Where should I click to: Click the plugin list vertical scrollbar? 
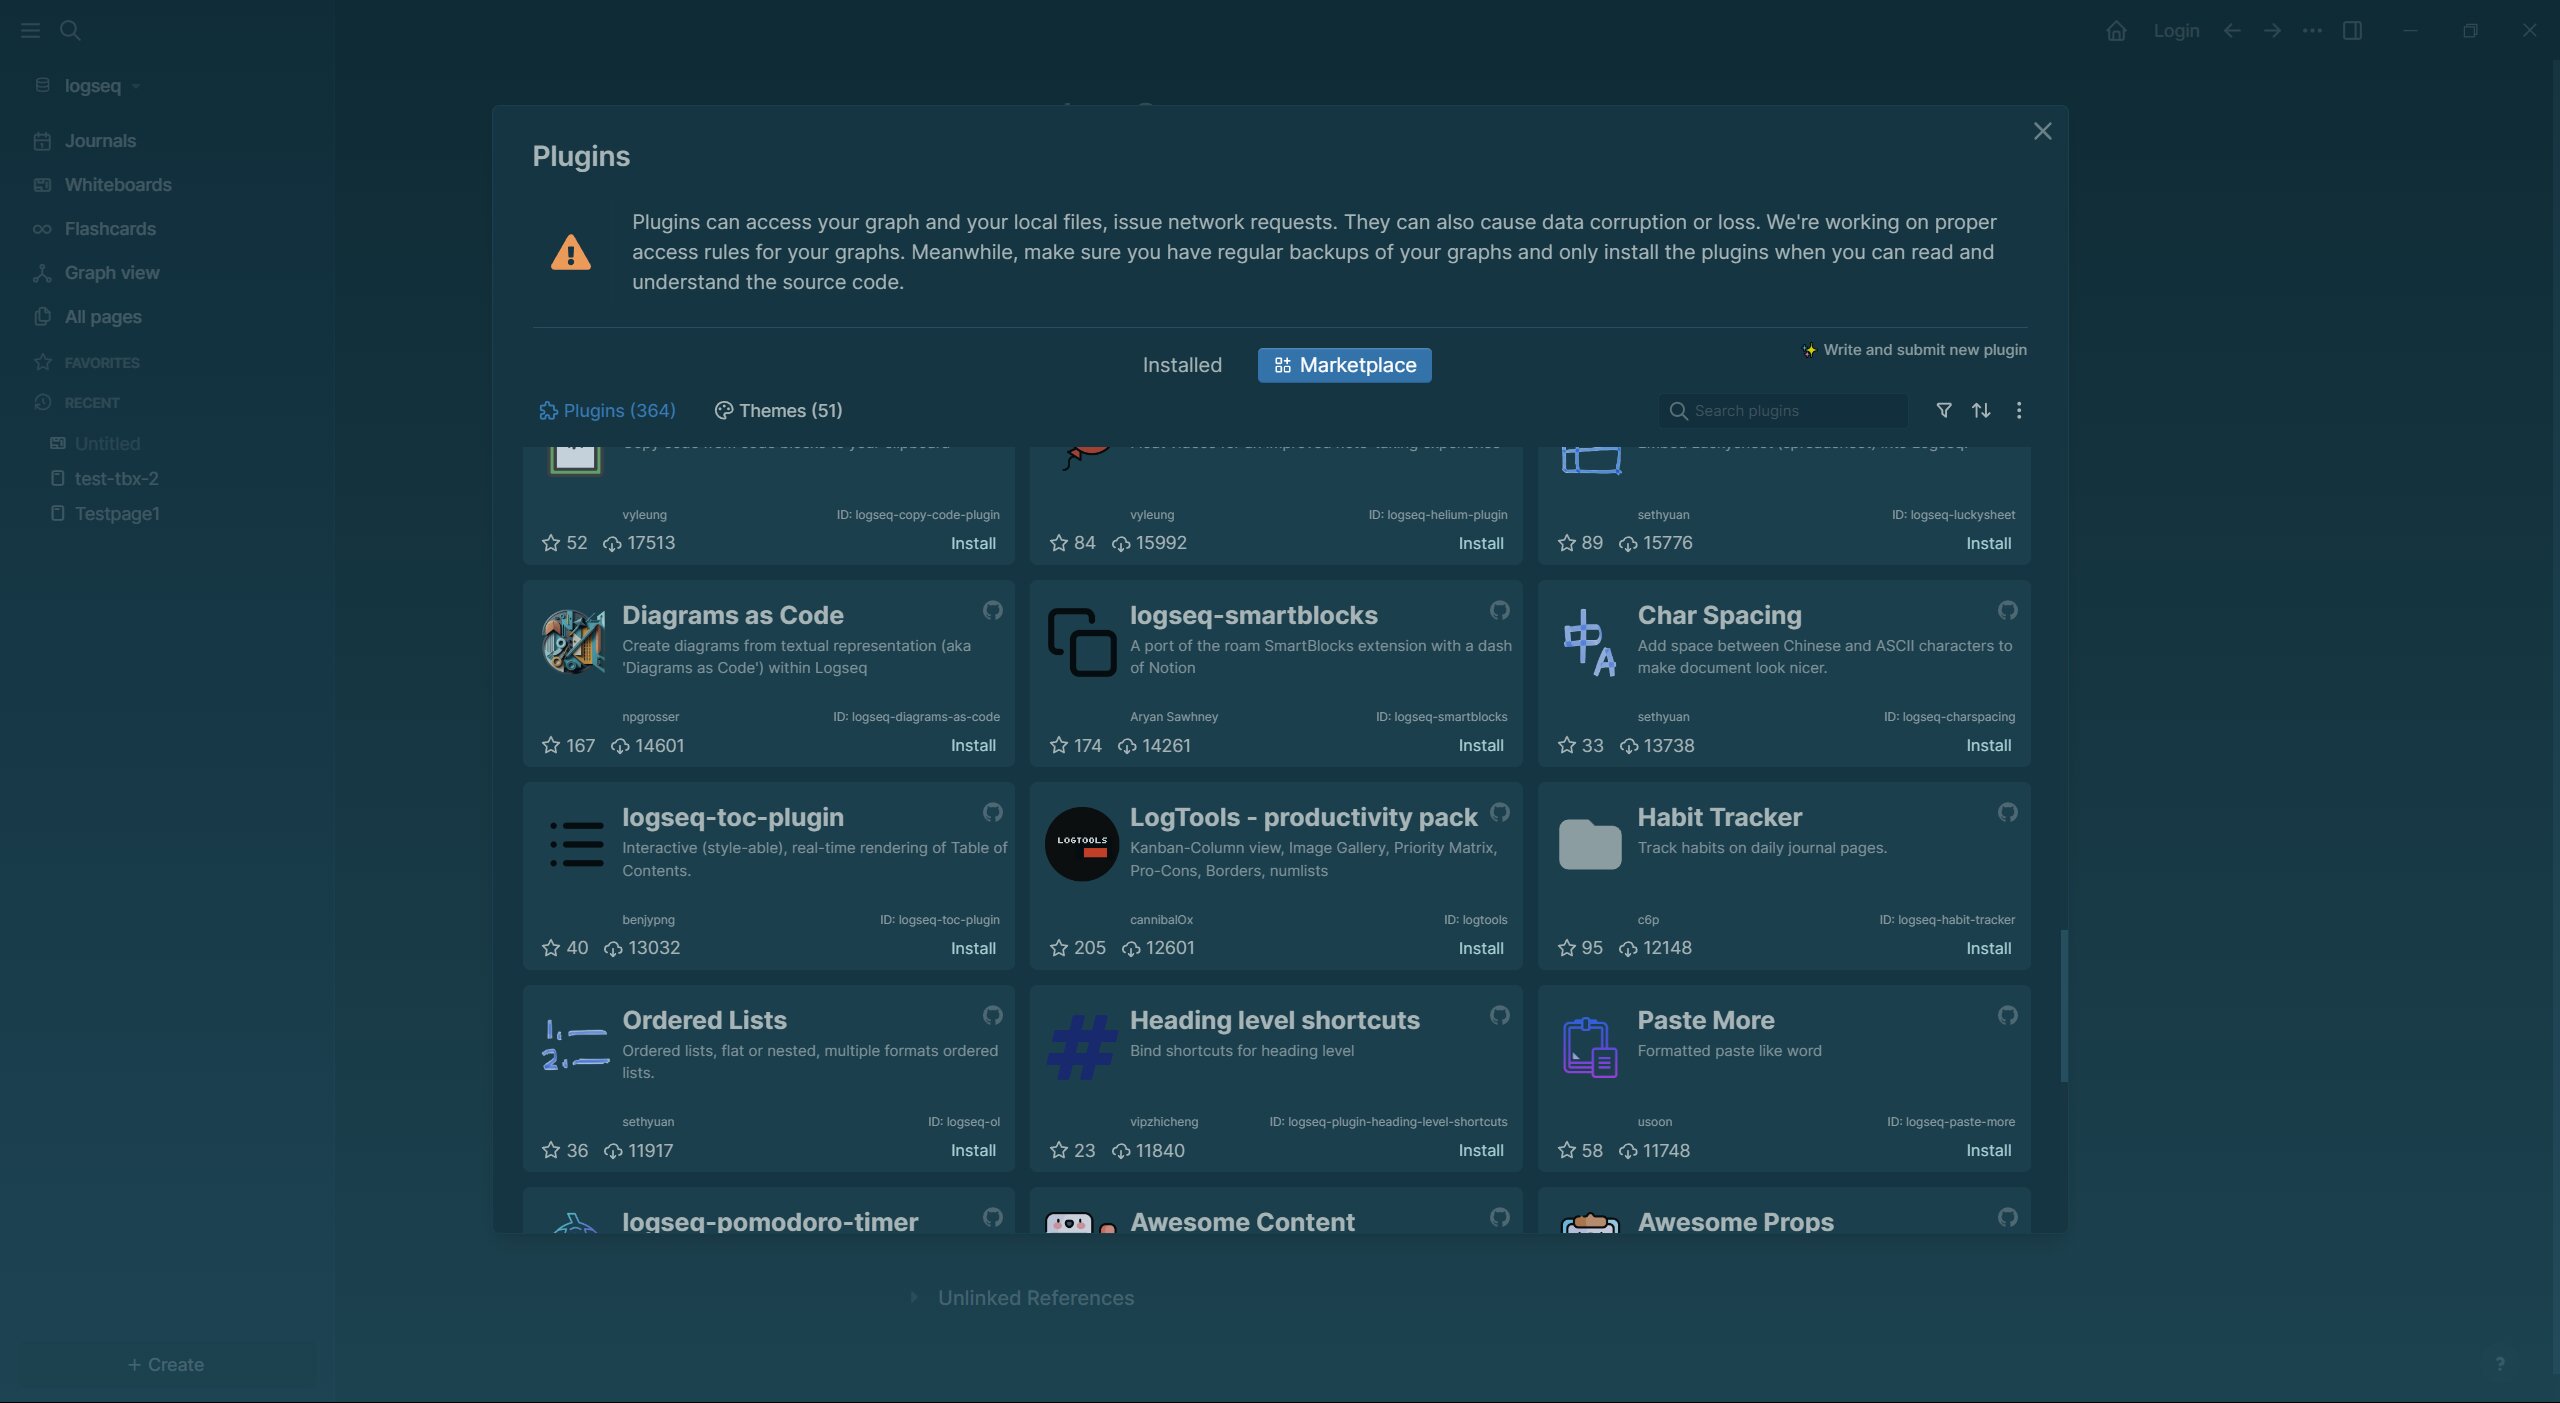click(x=2063, y=1005)
